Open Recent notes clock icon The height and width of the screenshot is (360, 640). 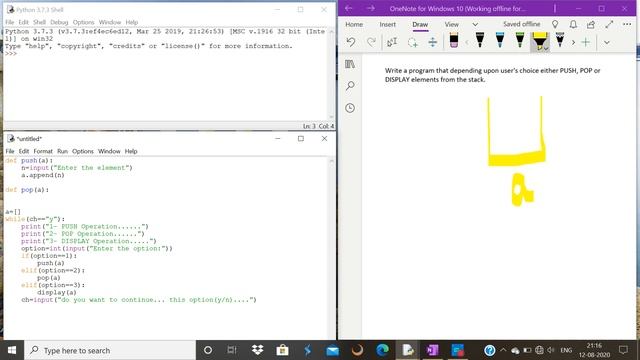click(x=350, y=108)
